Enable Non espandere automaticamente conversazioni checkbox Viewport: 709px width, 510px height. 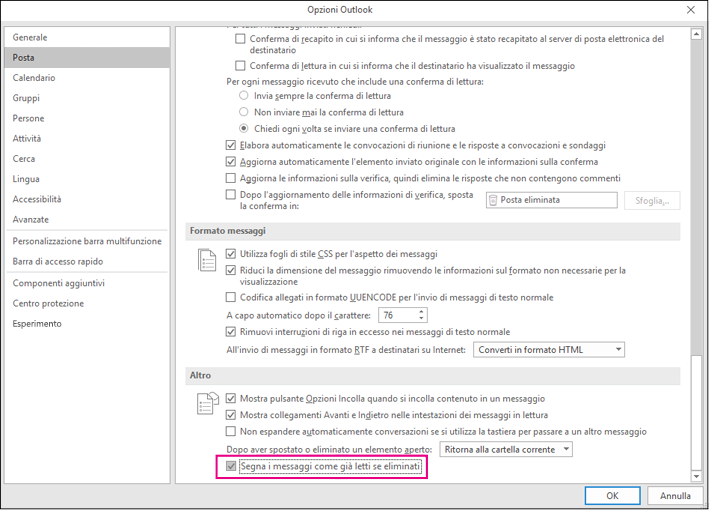(231, 431)
